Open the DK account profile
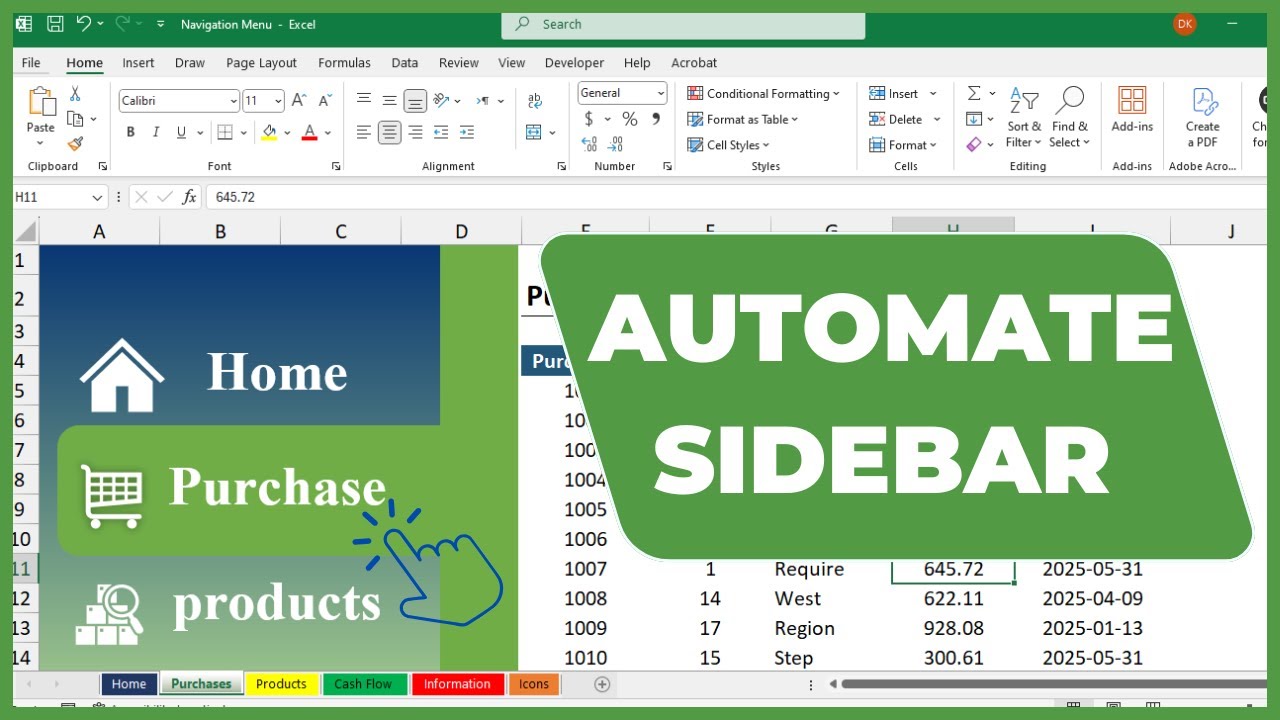The height and width of the screenshot is (720, 1280). [1185, 24]
